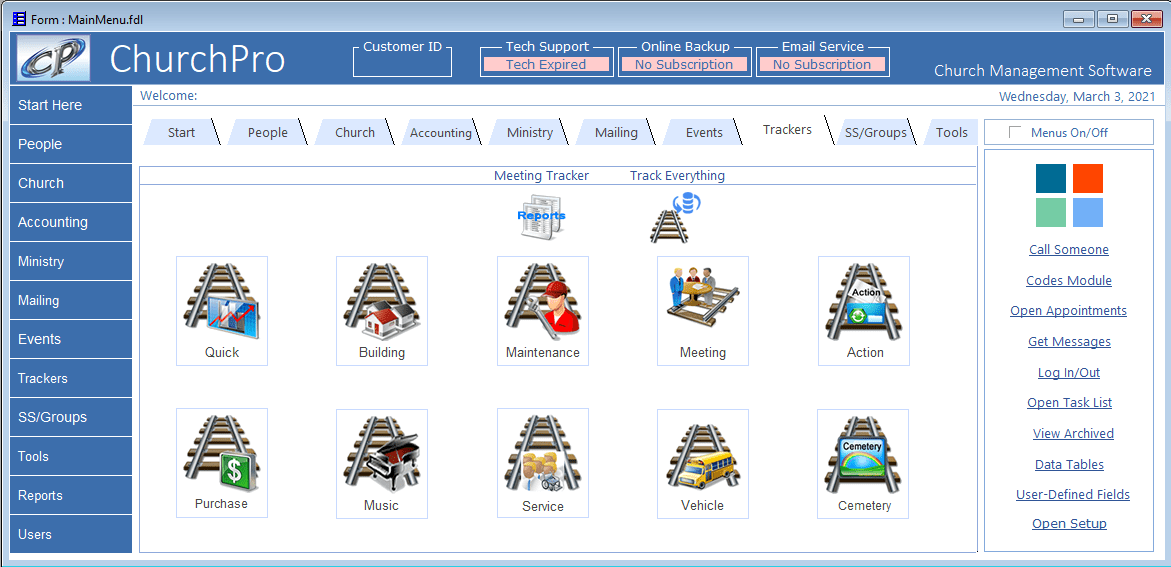
Task: Open the Vehicle tracker icon
Action: 703,463
